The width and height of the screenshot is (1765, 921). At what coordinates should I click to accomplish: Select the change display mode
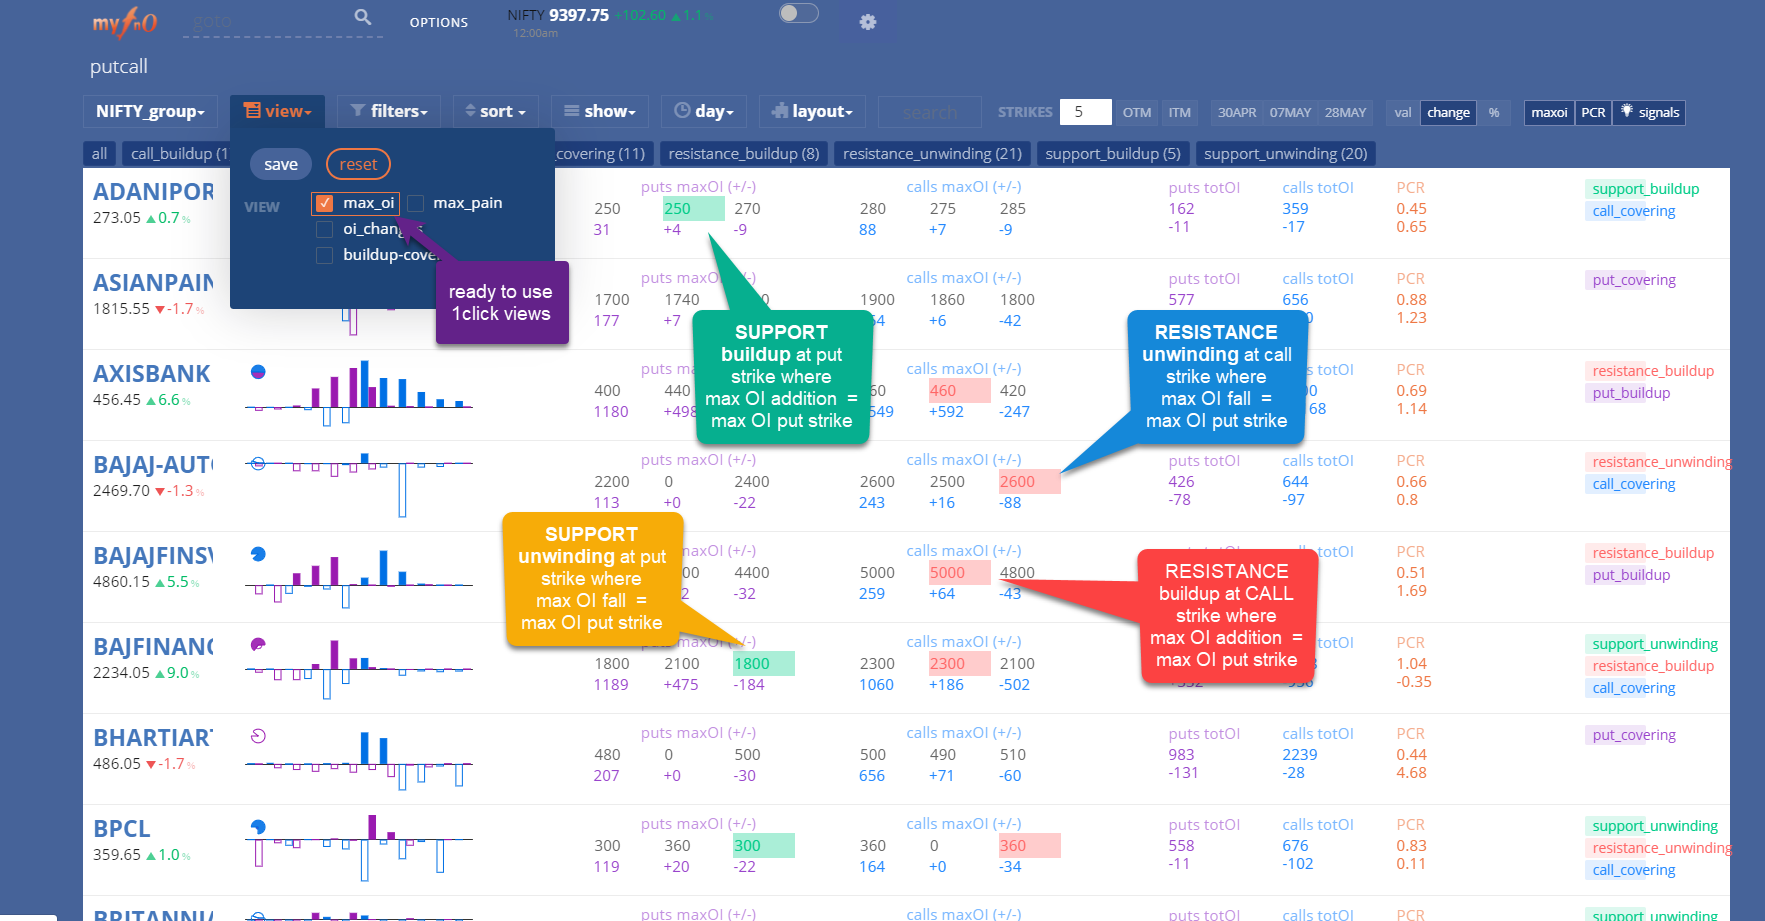1448,112
